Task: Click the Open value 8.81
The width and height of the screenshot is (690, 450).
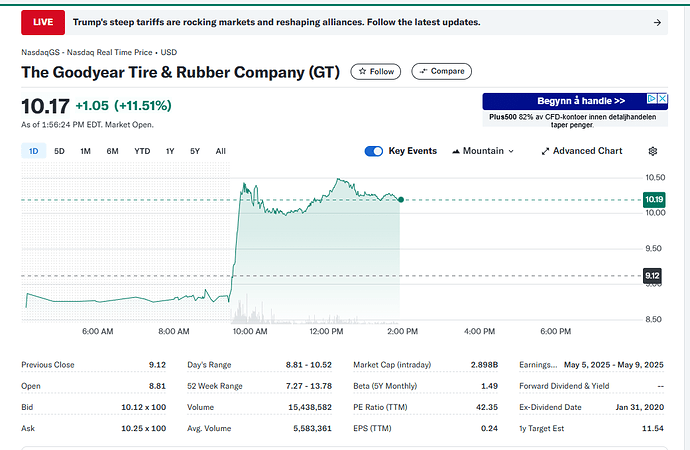Action: tap(157, 386)
